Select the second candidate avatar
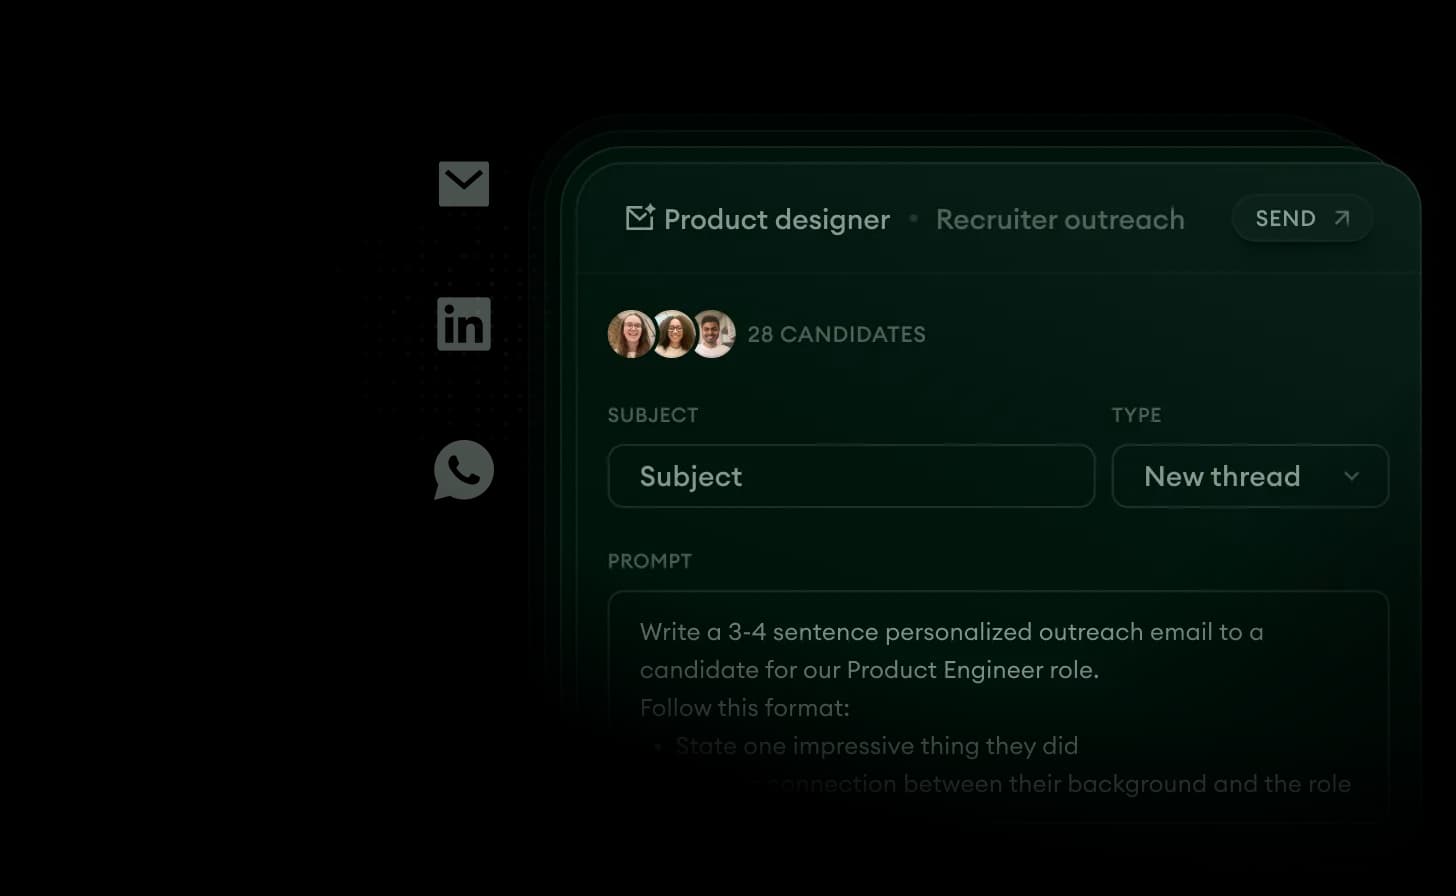 tap(674, 334)
